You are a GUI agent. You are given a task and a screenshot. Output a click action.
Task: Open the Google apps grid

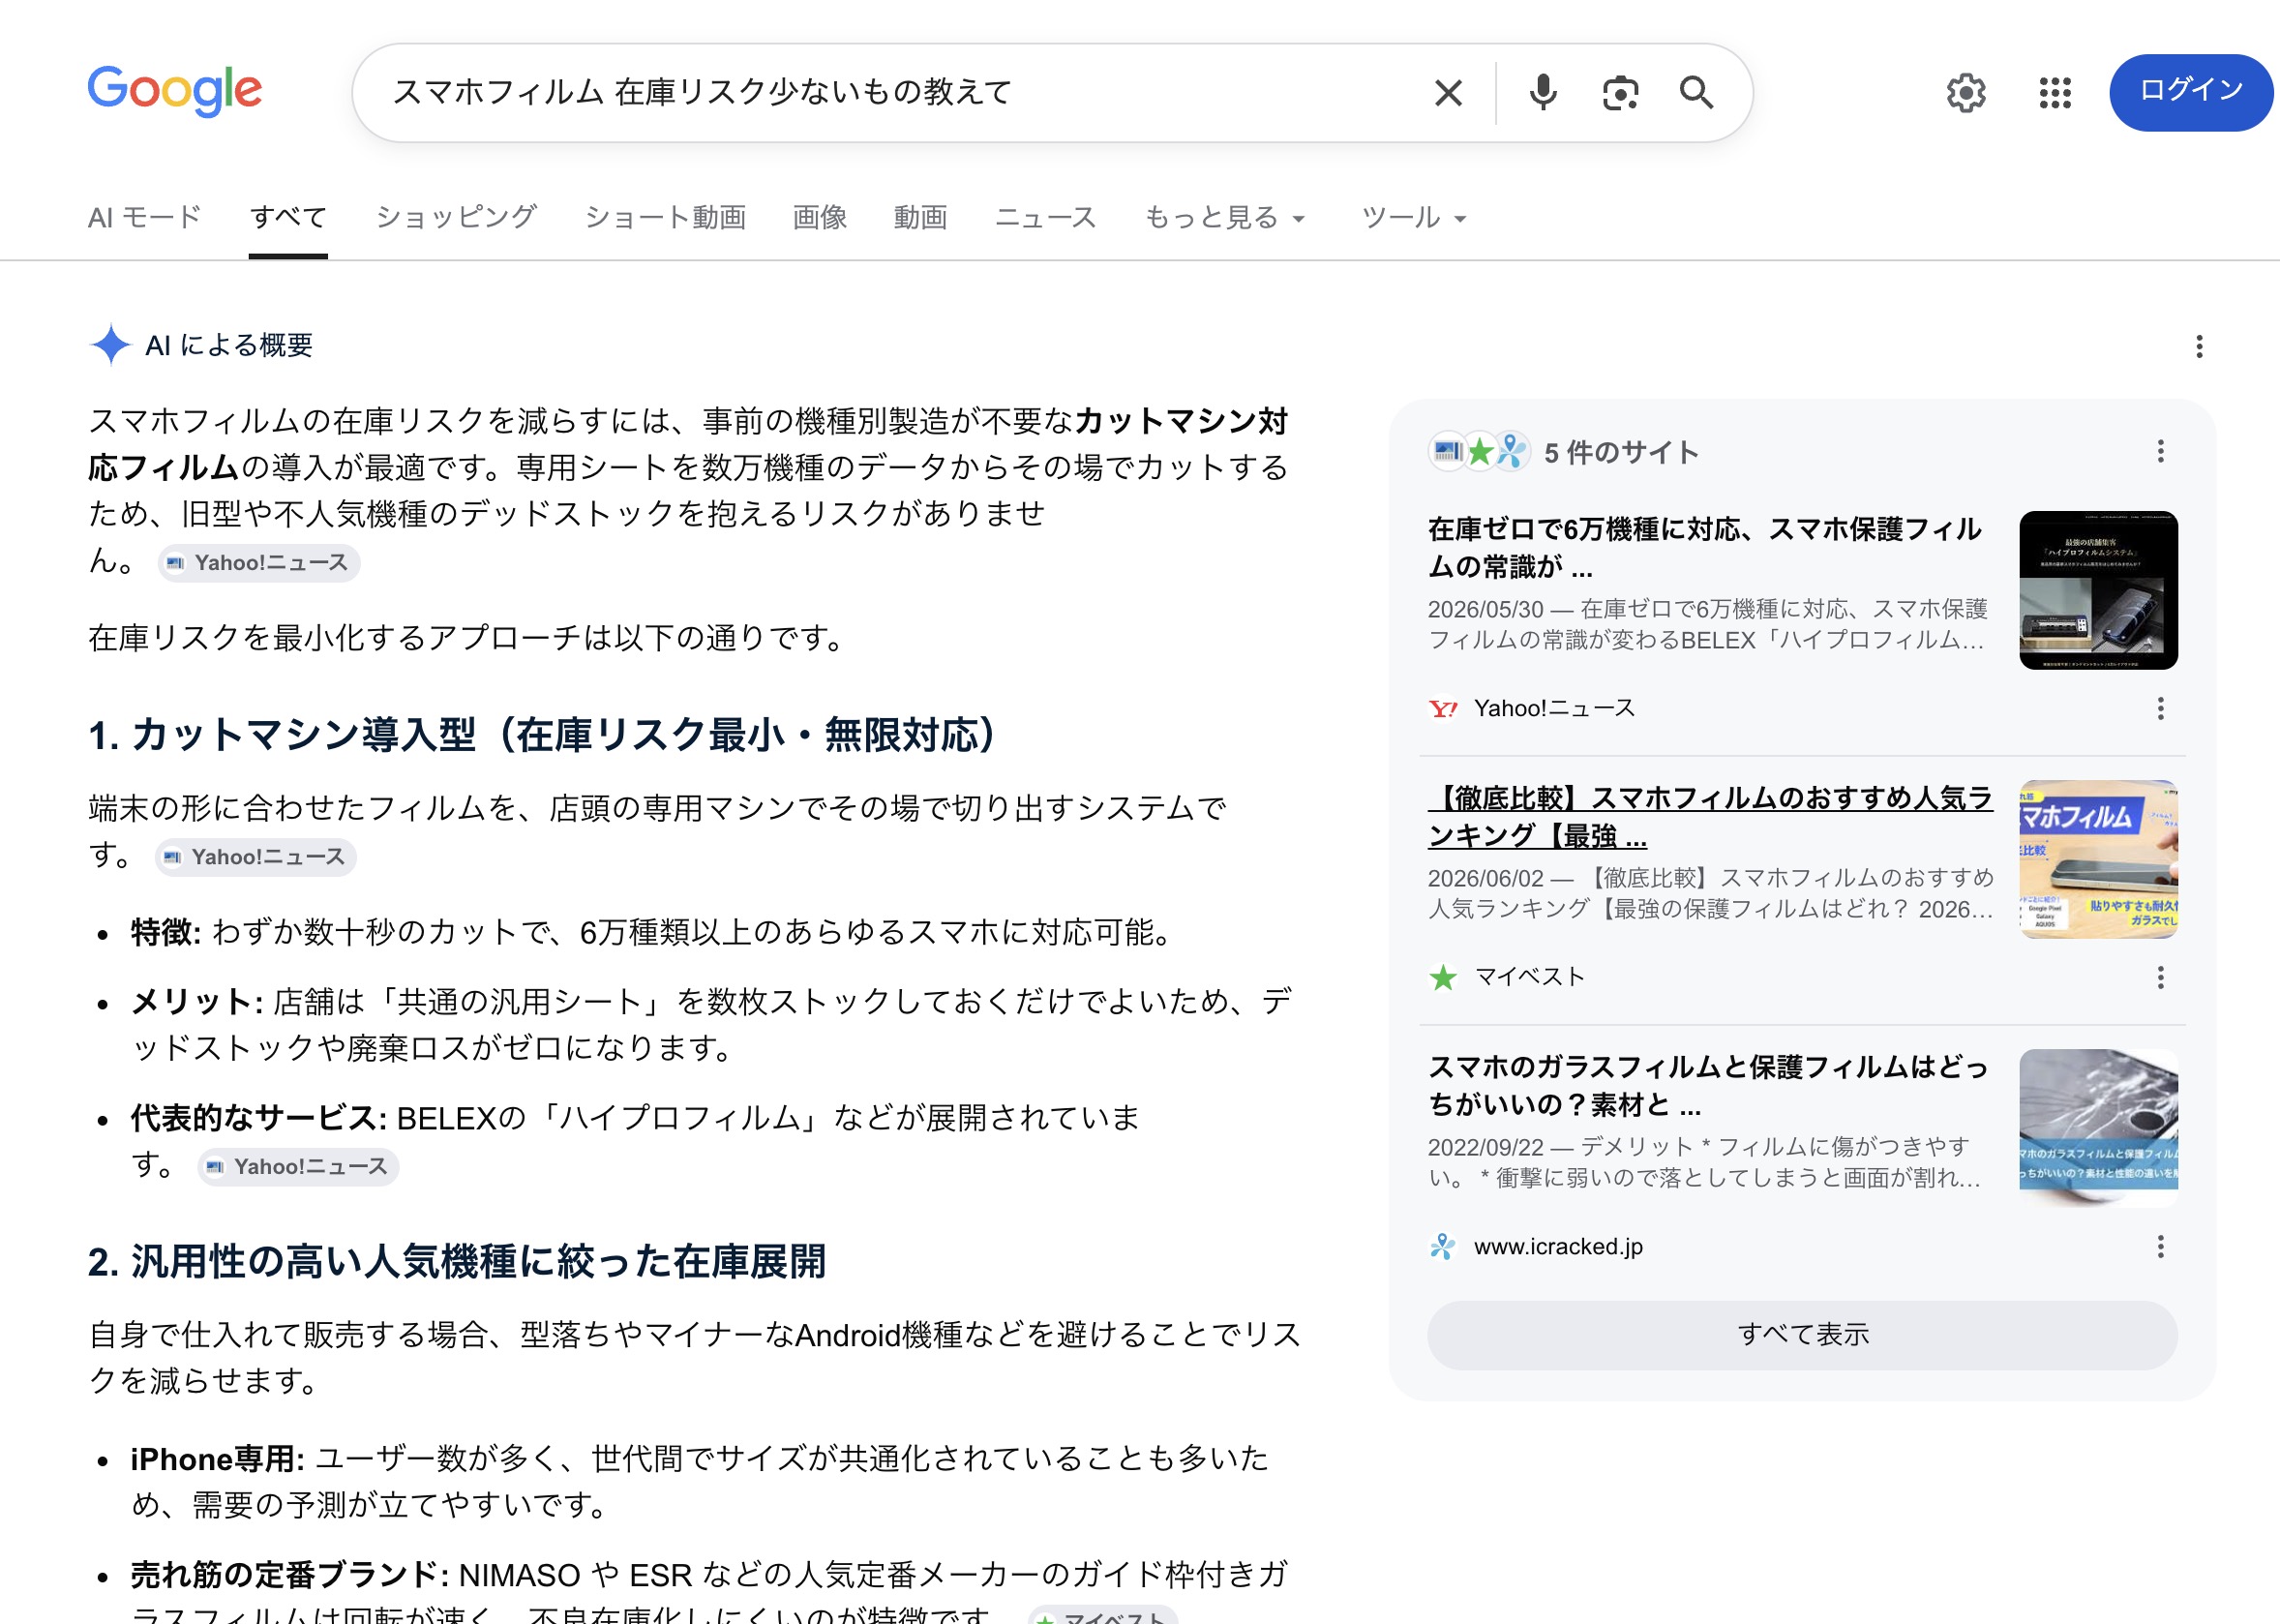point(2054,93)
